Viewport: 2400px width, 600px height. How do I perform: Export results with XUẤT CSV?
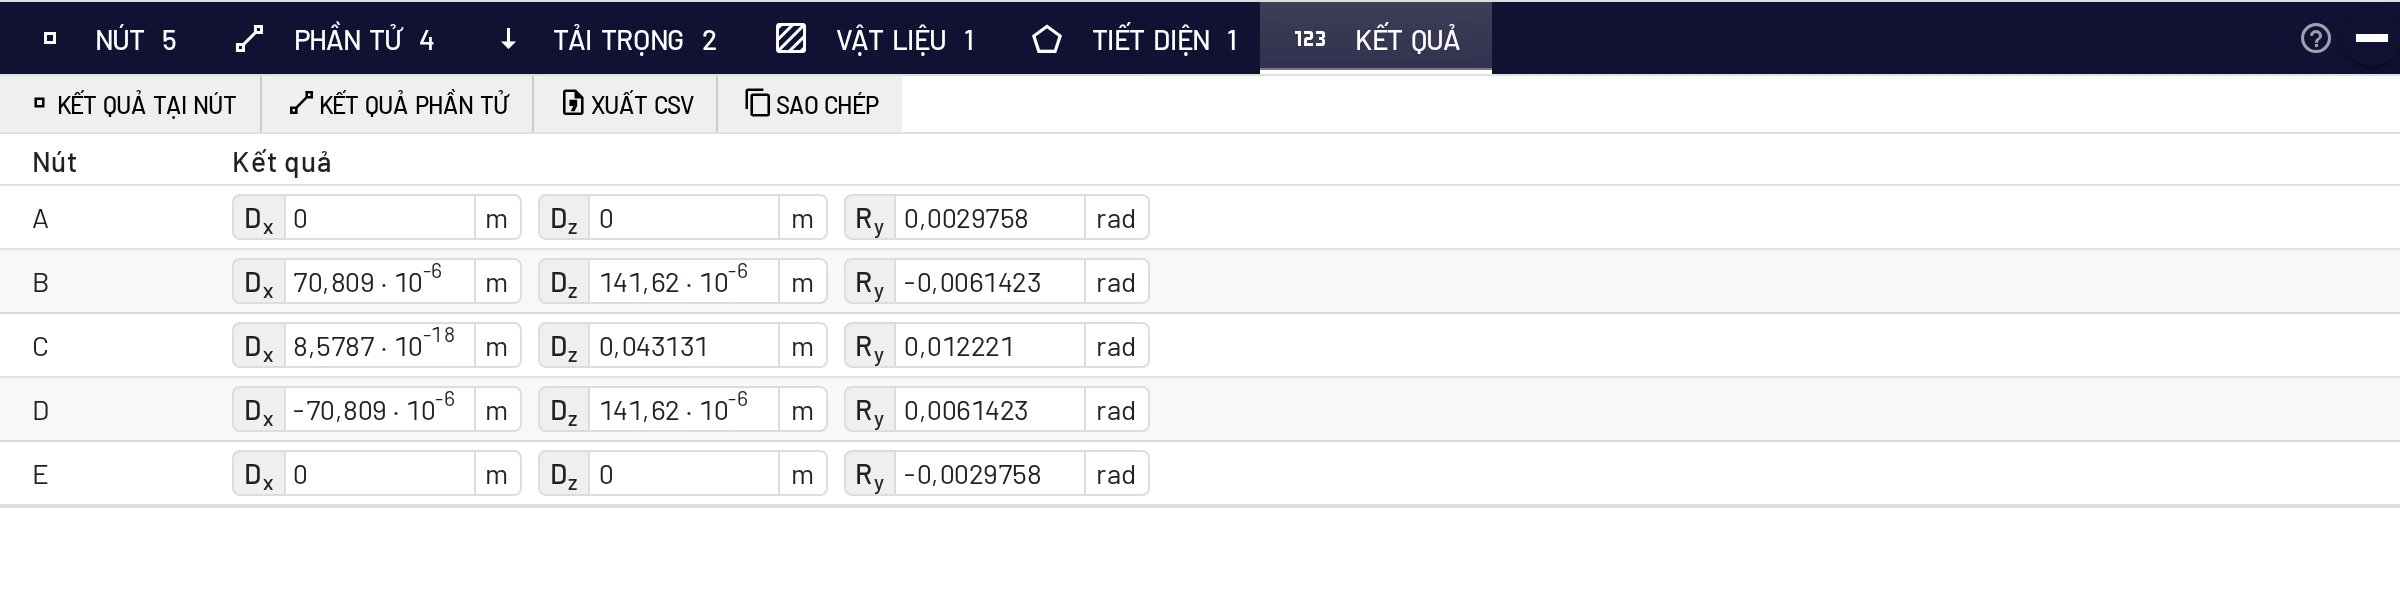[x=626, y=105]
